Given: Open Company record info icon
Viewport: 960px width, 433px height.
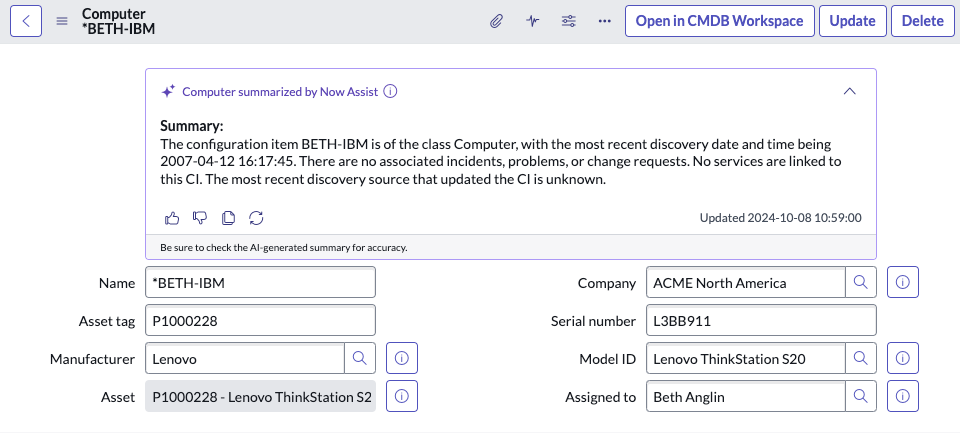Looking at the screenshot, I should pyautogui.click(x=902, y=282).
